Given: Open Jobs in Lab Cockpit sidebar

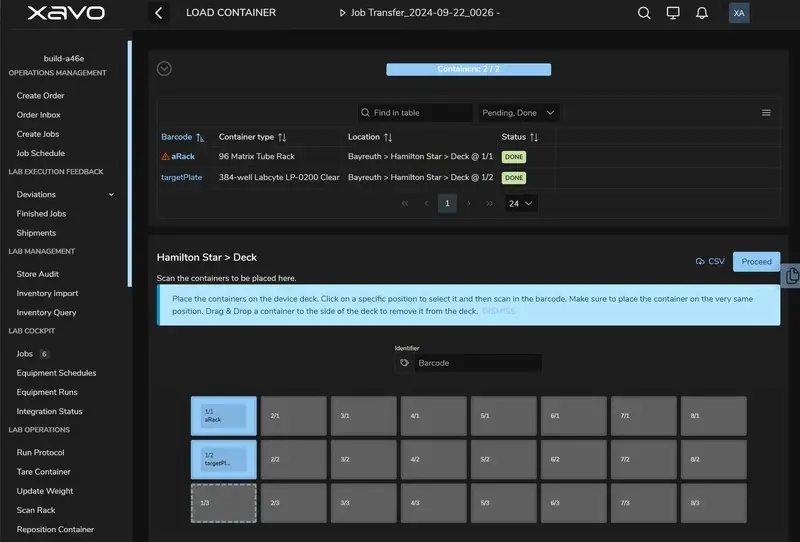Looking at the screenshot, I should click(24, 354).
